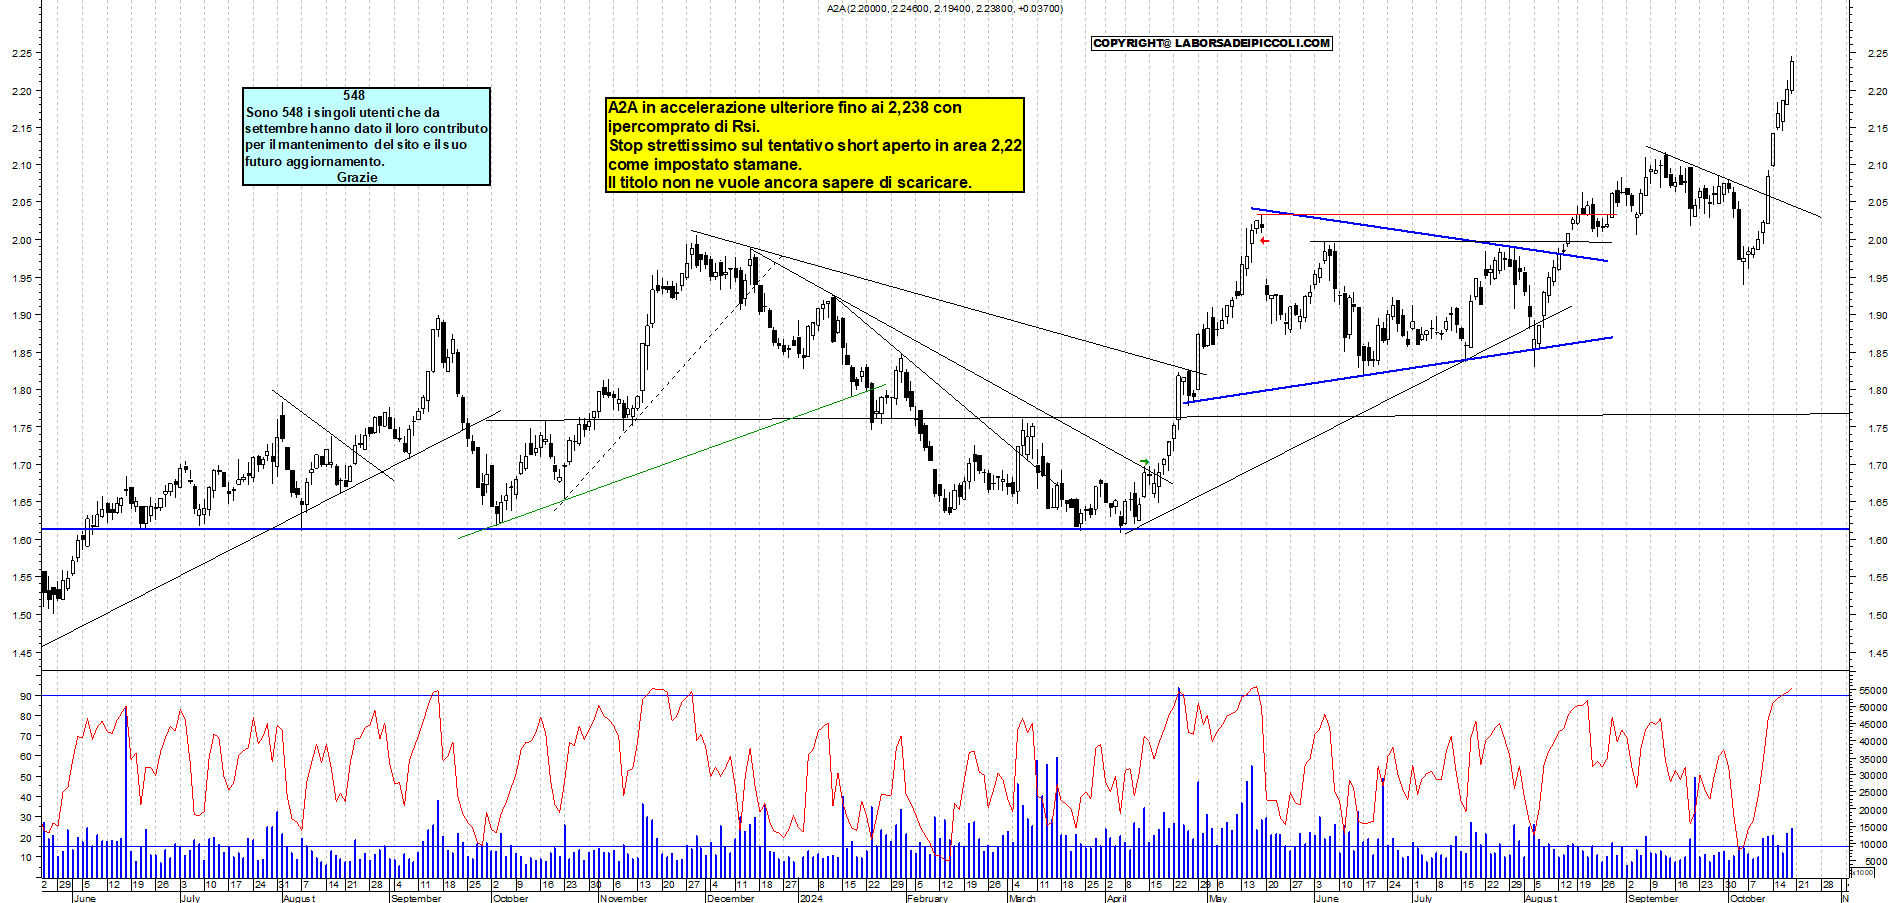
Task: Click the COPYRIGHT LABORSADEIPICCOLI.COM label
Action: (1212, 43)
